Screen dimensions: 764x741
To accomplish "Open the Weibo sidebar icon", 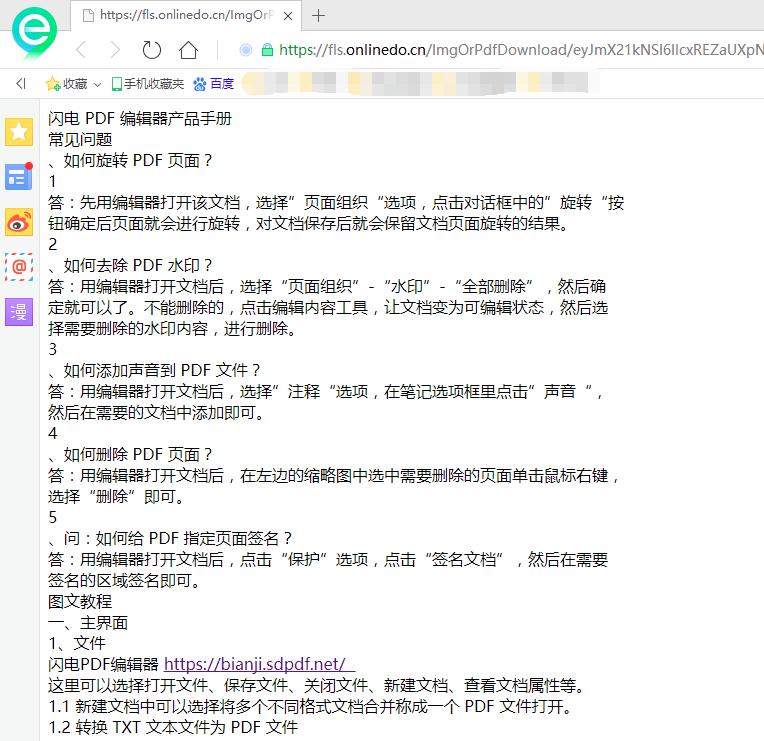I will 19,222.
